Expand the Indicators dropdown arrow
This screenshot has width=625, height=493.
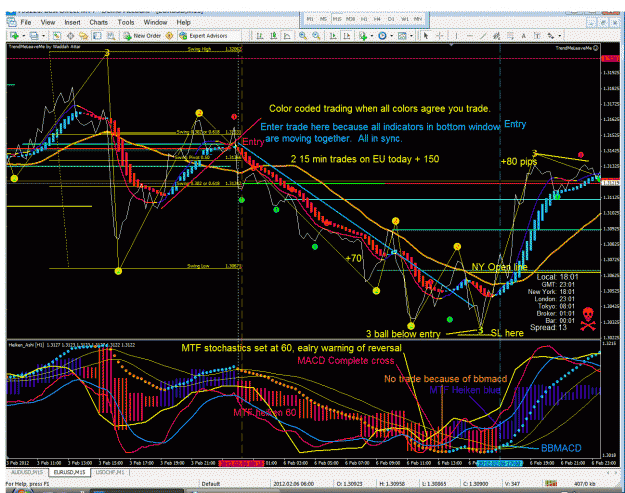[371, 36]
